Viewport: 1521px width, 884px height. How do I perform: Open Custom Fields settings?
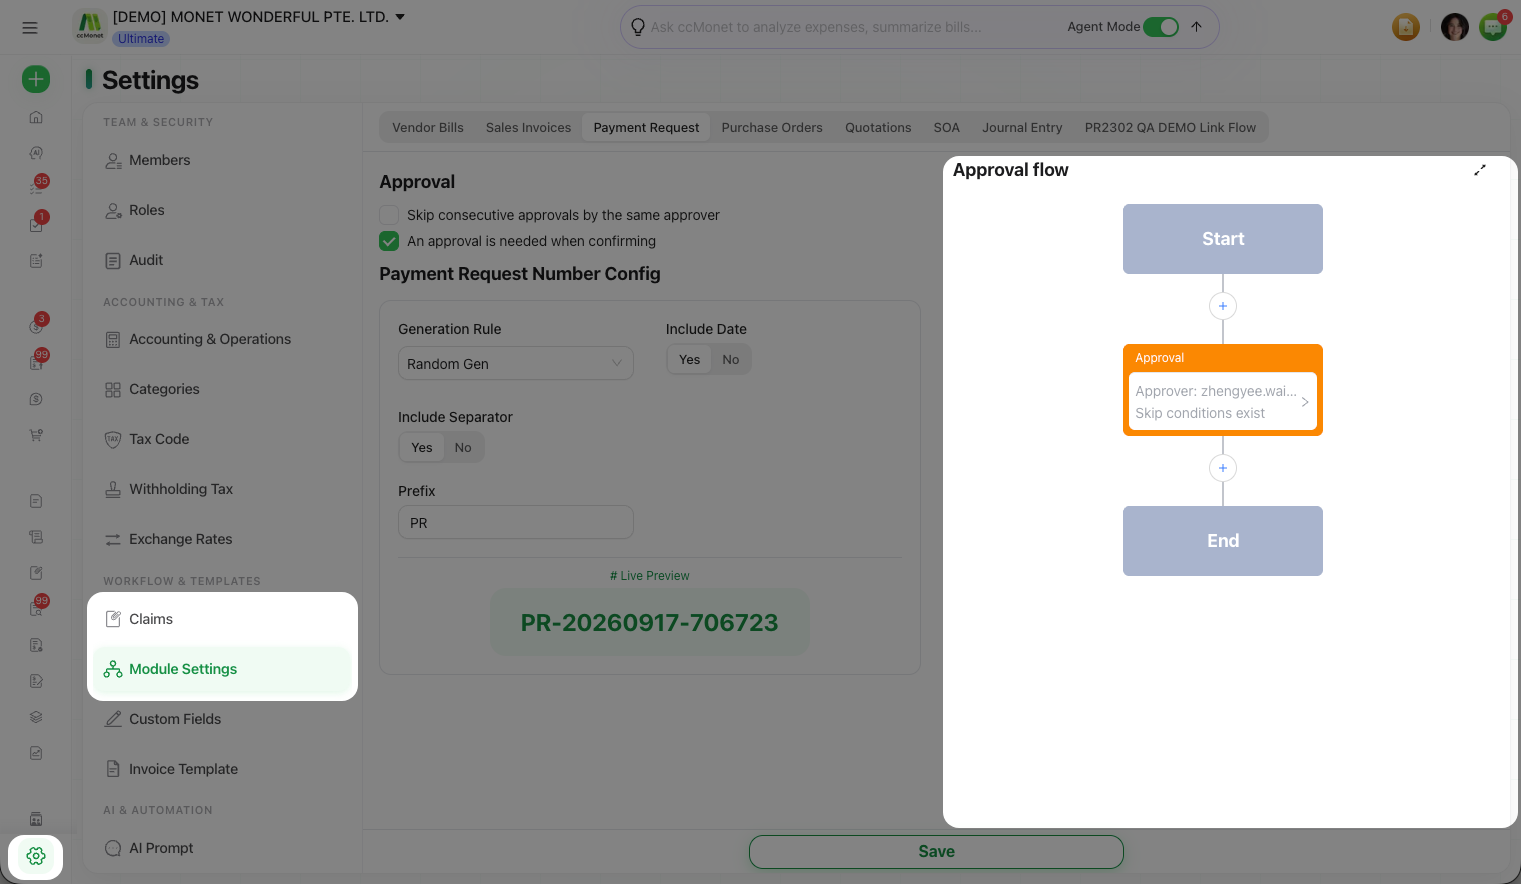point(222,719)
